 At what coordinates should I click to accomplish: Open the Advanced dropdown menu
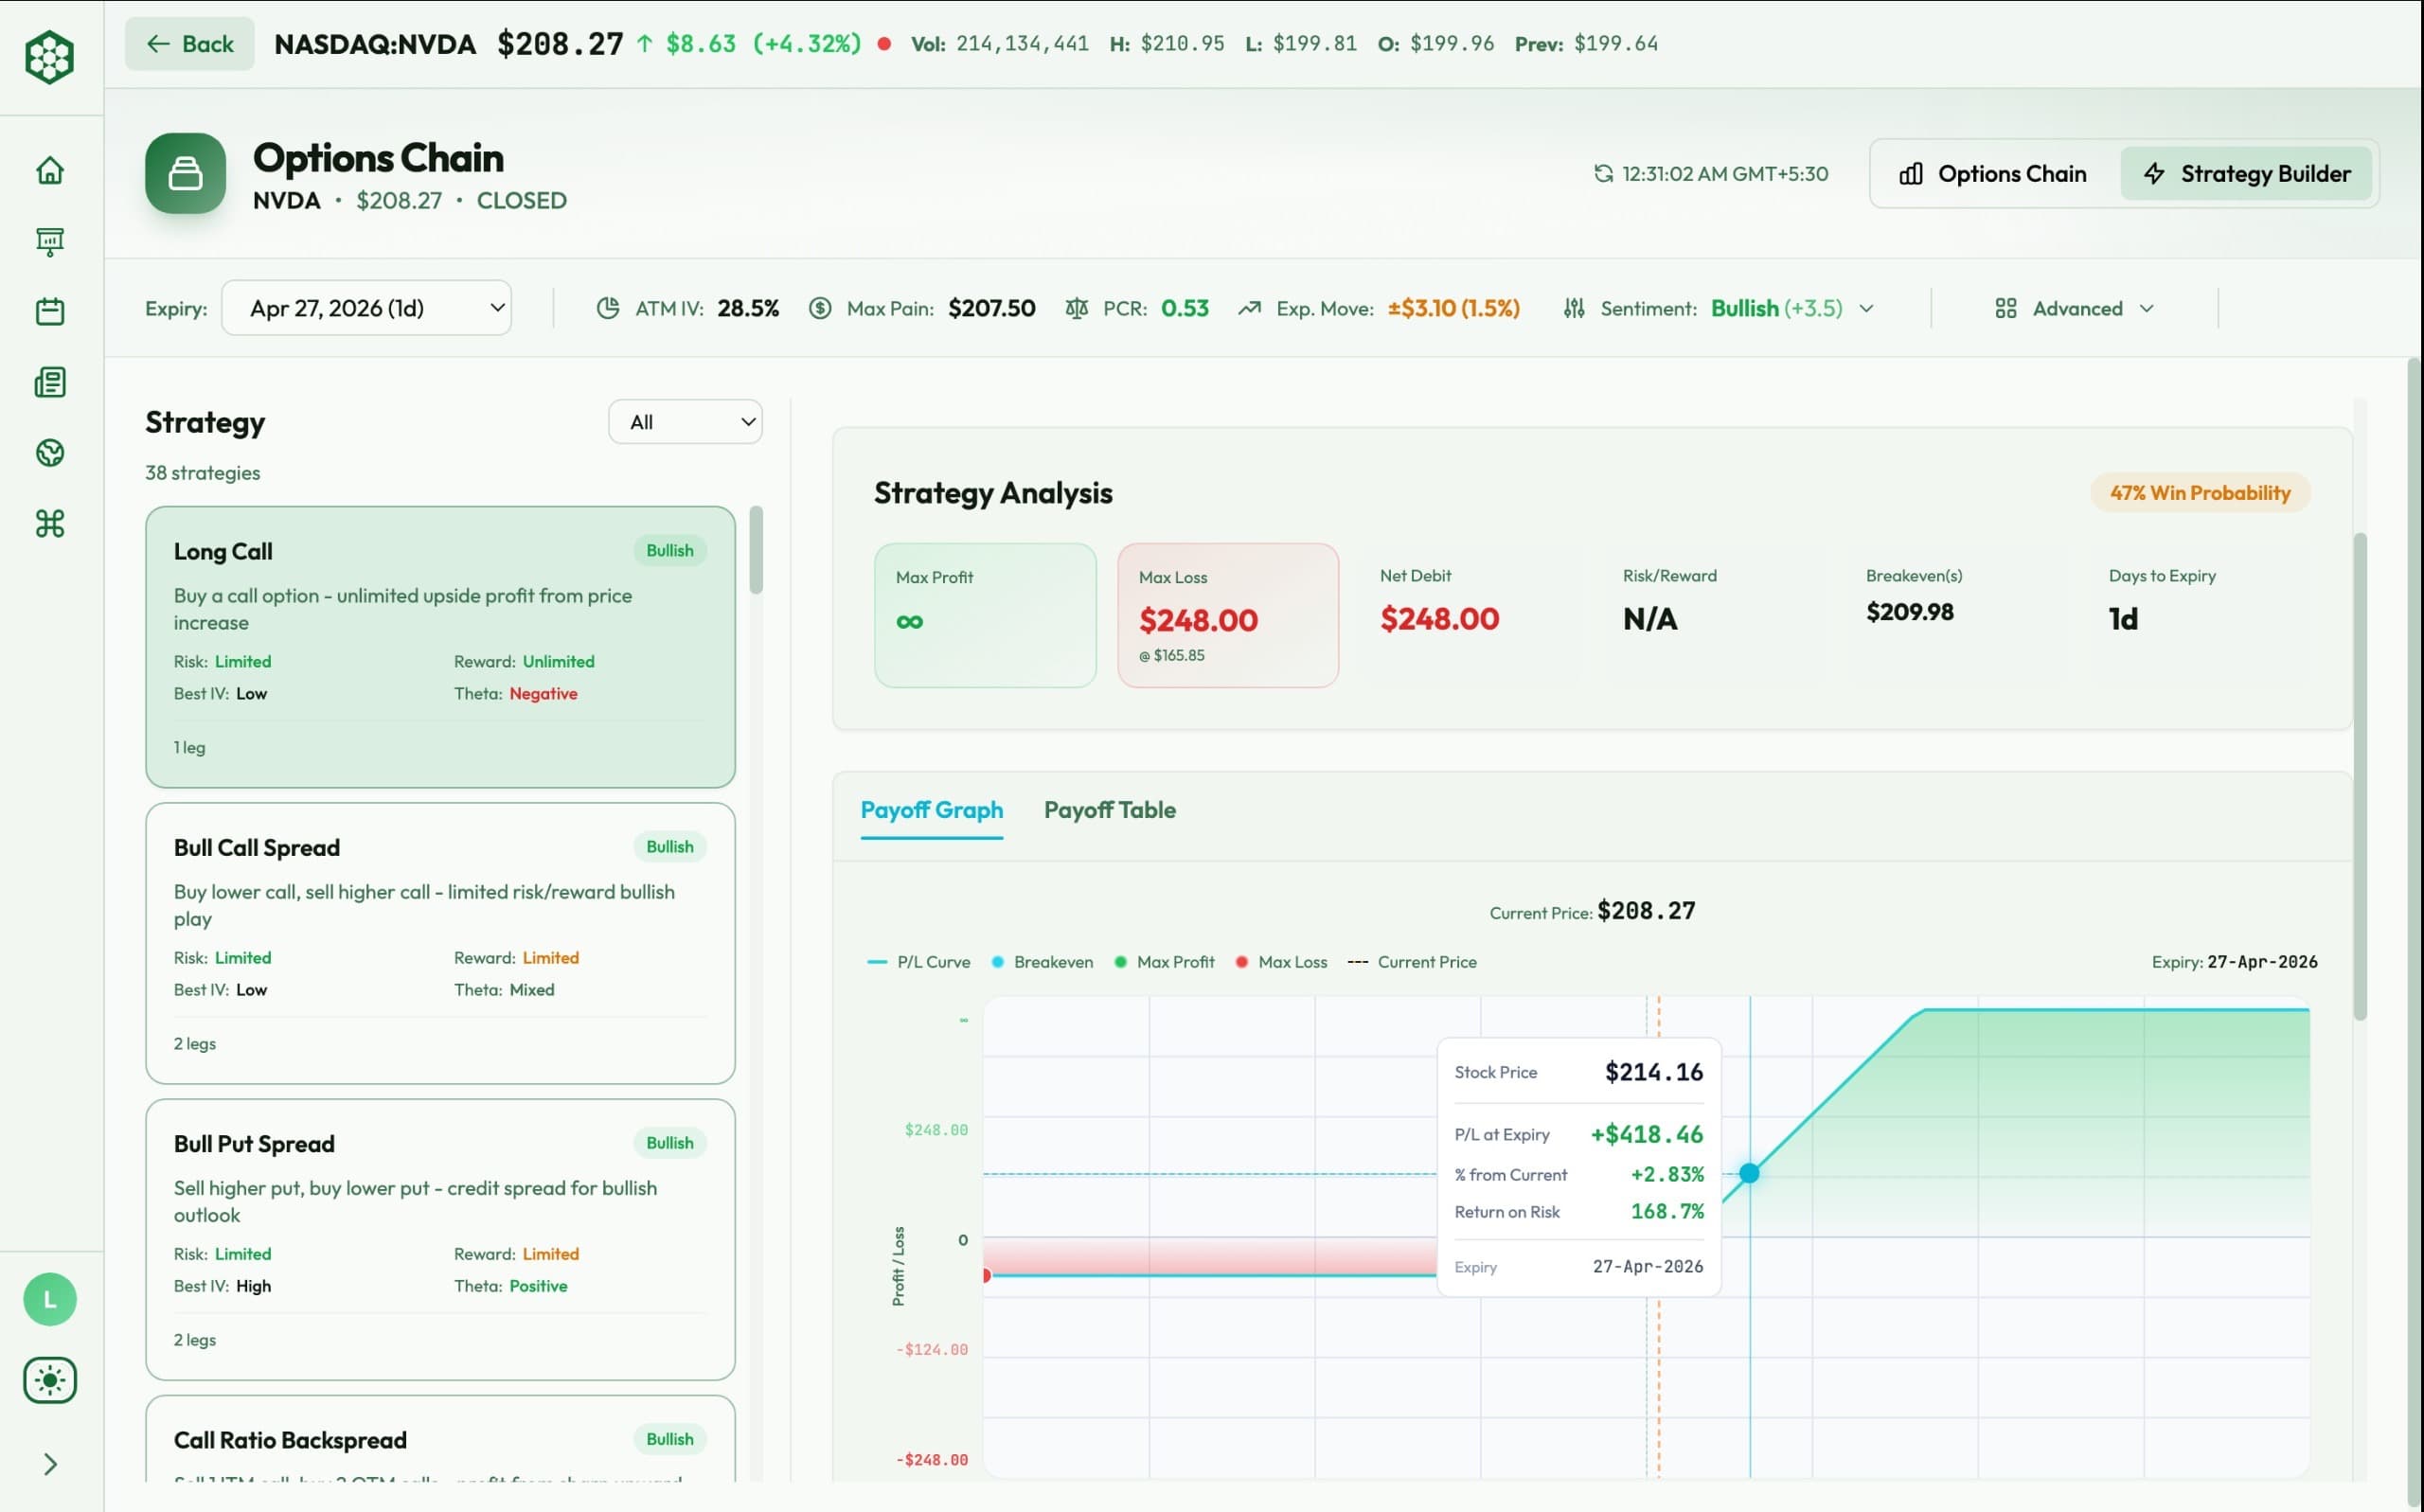(2074, 308)
